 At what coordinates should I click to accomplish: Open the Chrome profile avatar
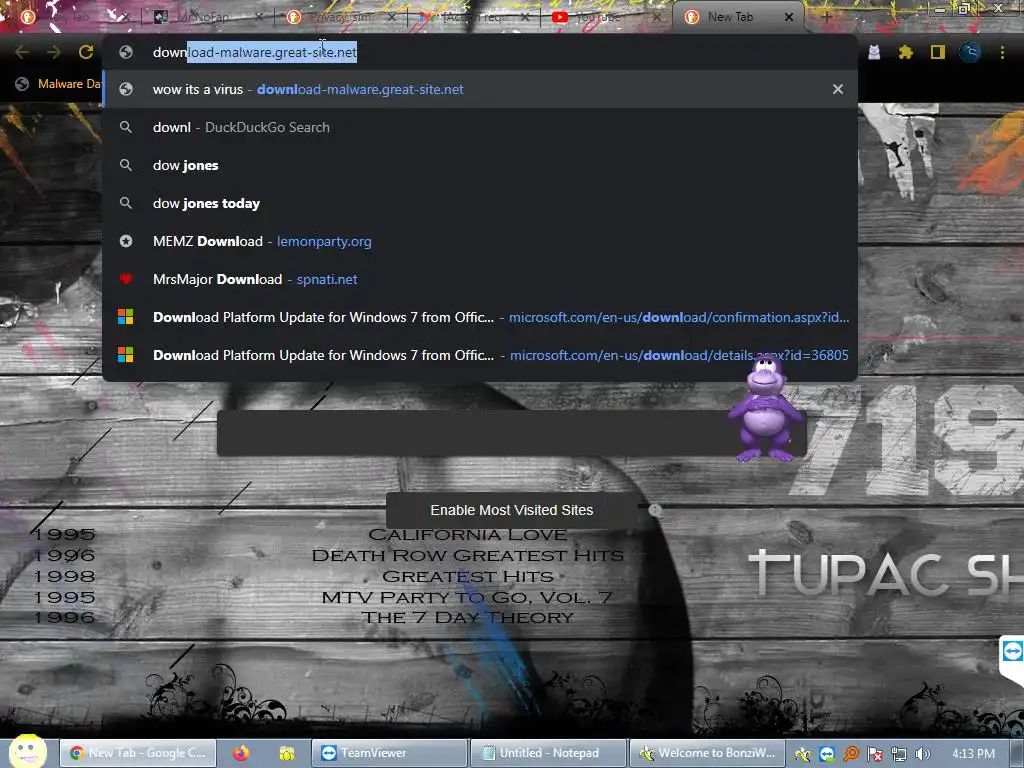(970, 52)
